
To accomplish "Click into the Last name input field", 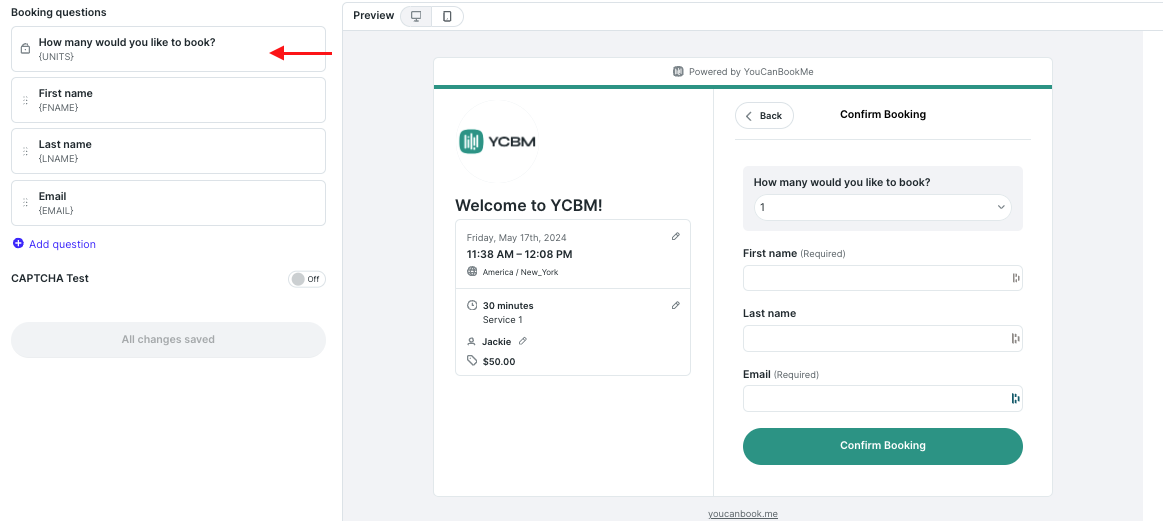I will [883, 338].
